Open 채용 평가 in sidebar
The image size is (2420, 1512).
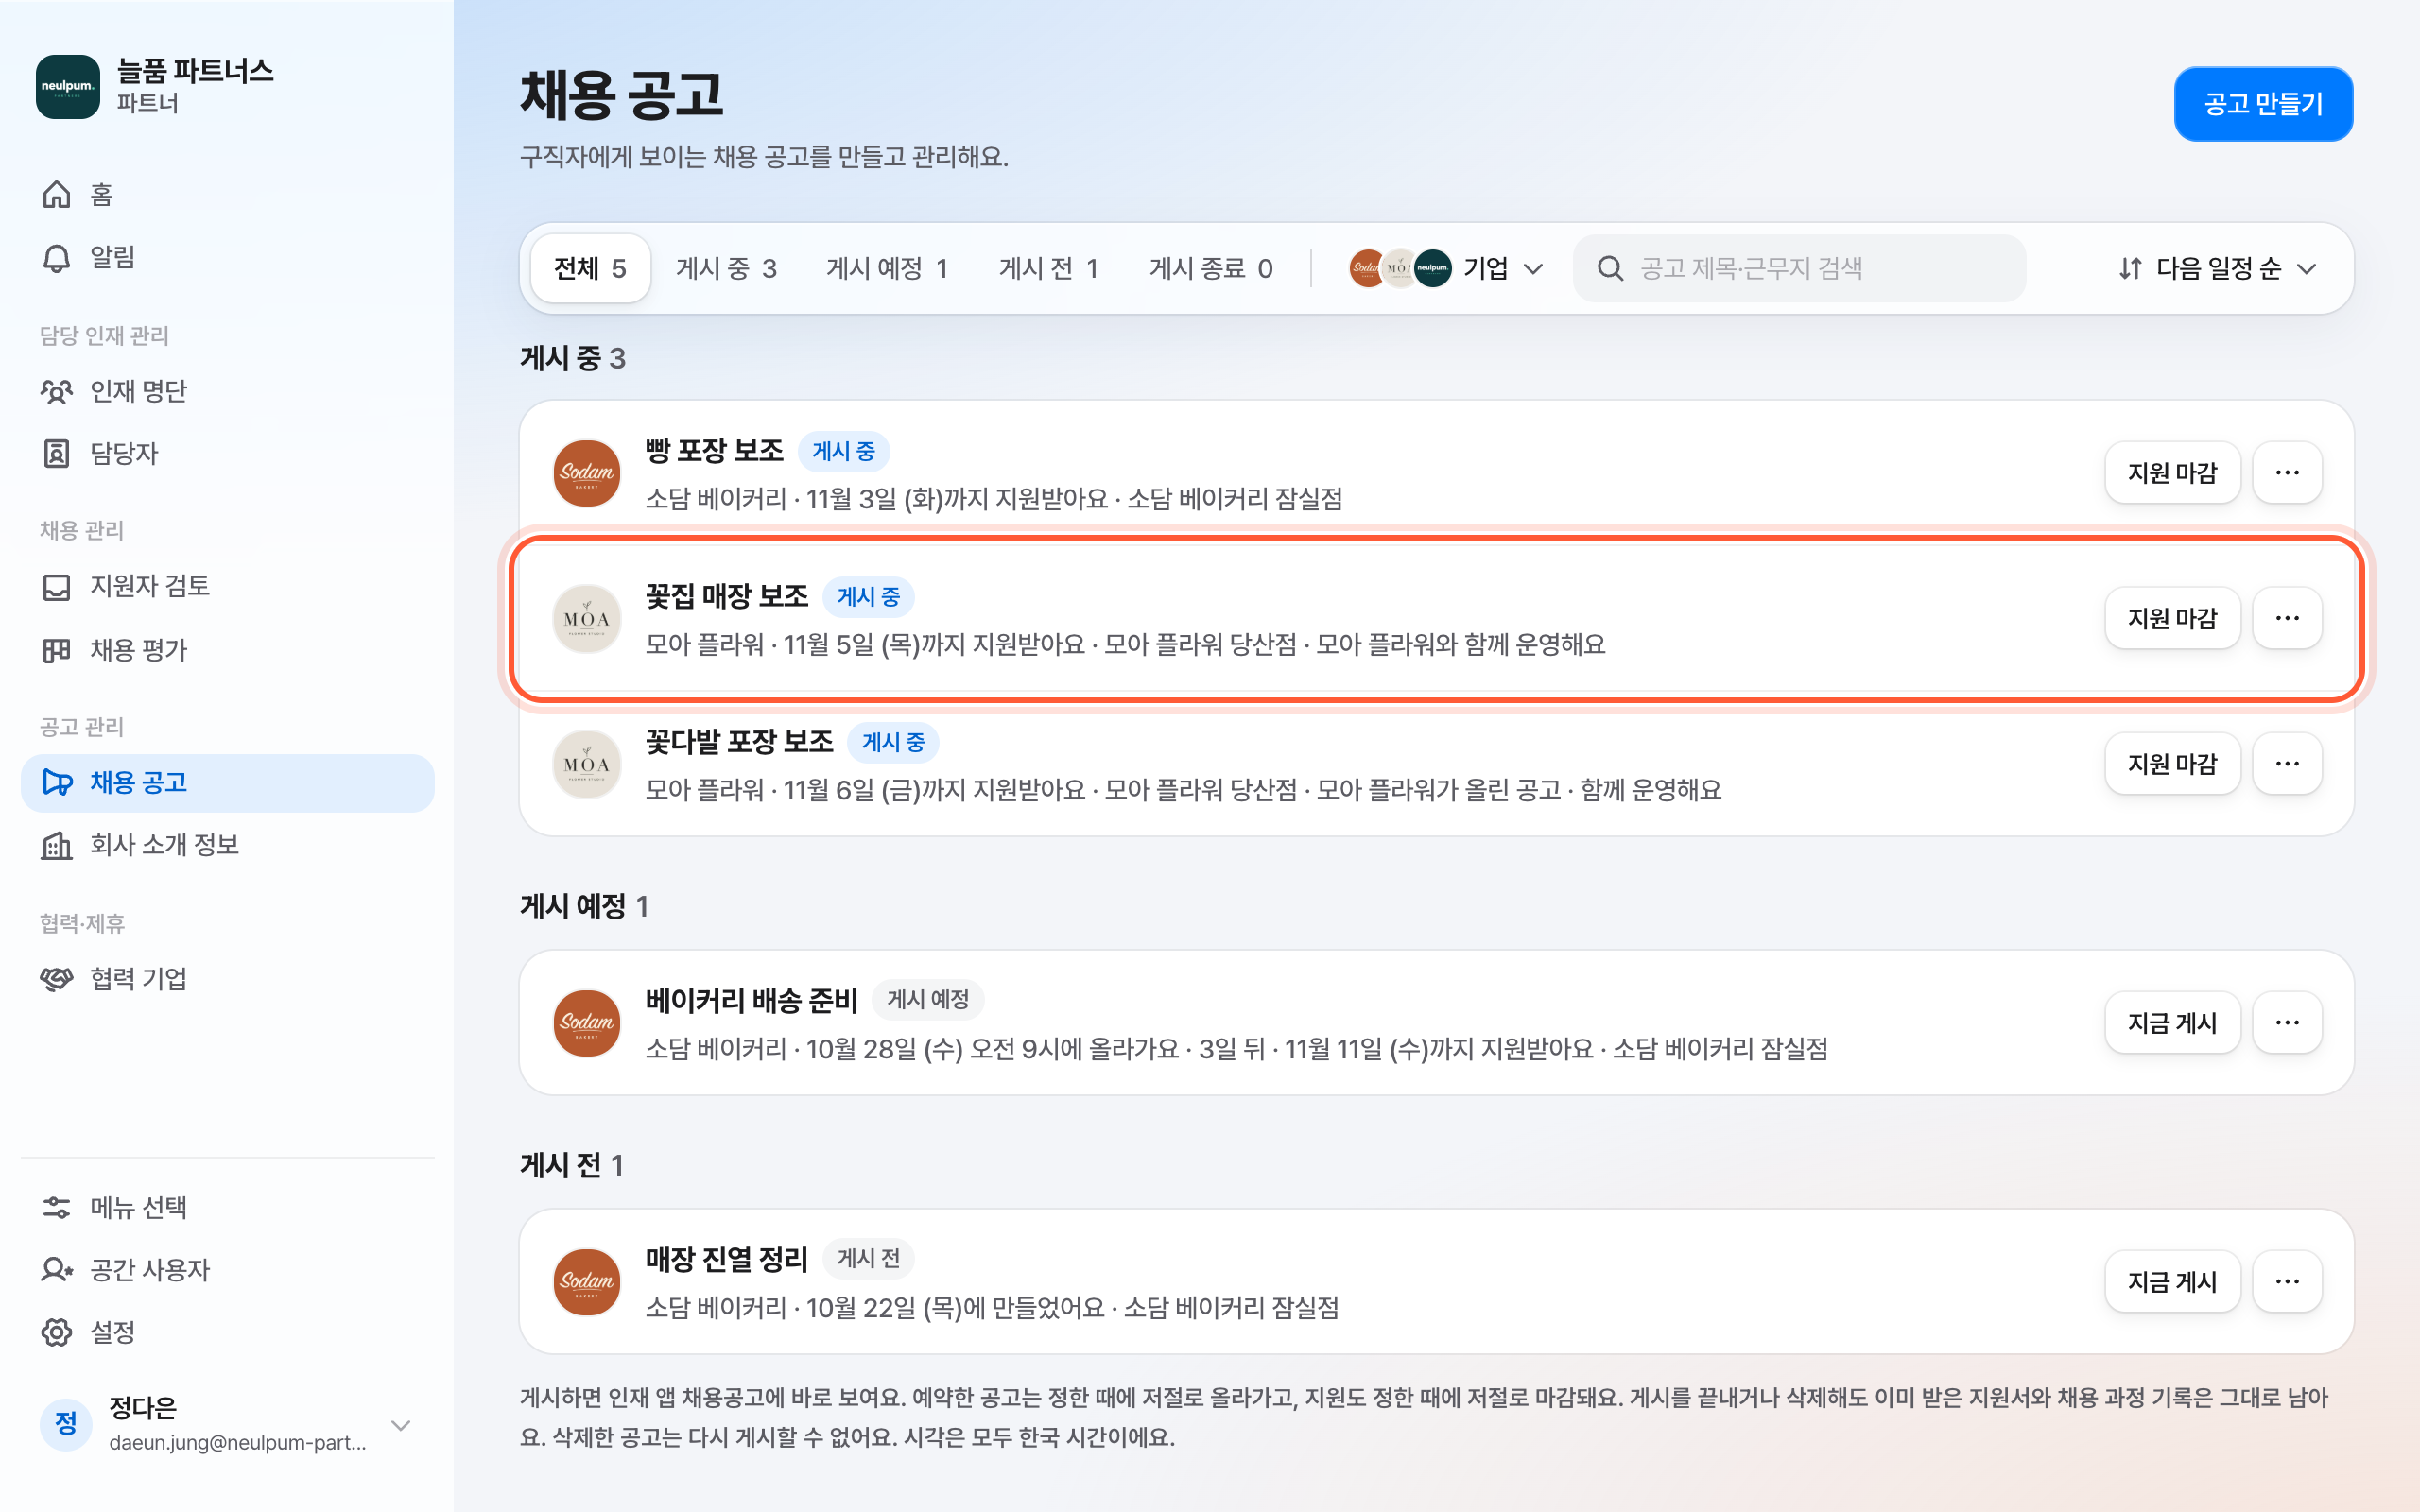pos(227,650)
